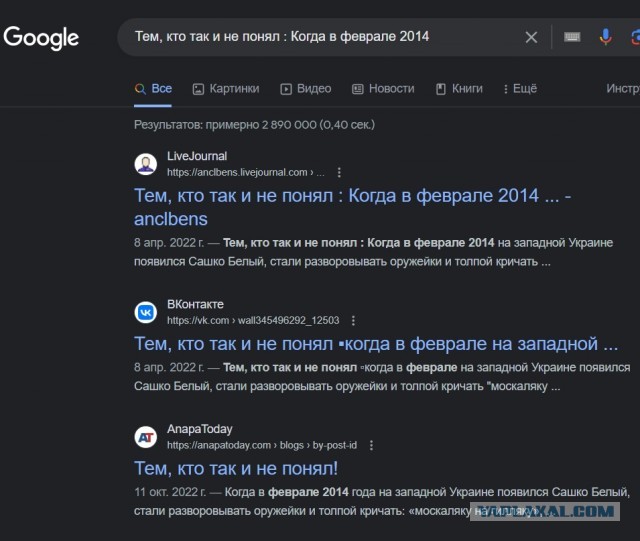The height and width of the screenshot is (541, 640).
Task: Open the 'Тем, кто так и не понял!' result
Action: pos(236,468)
